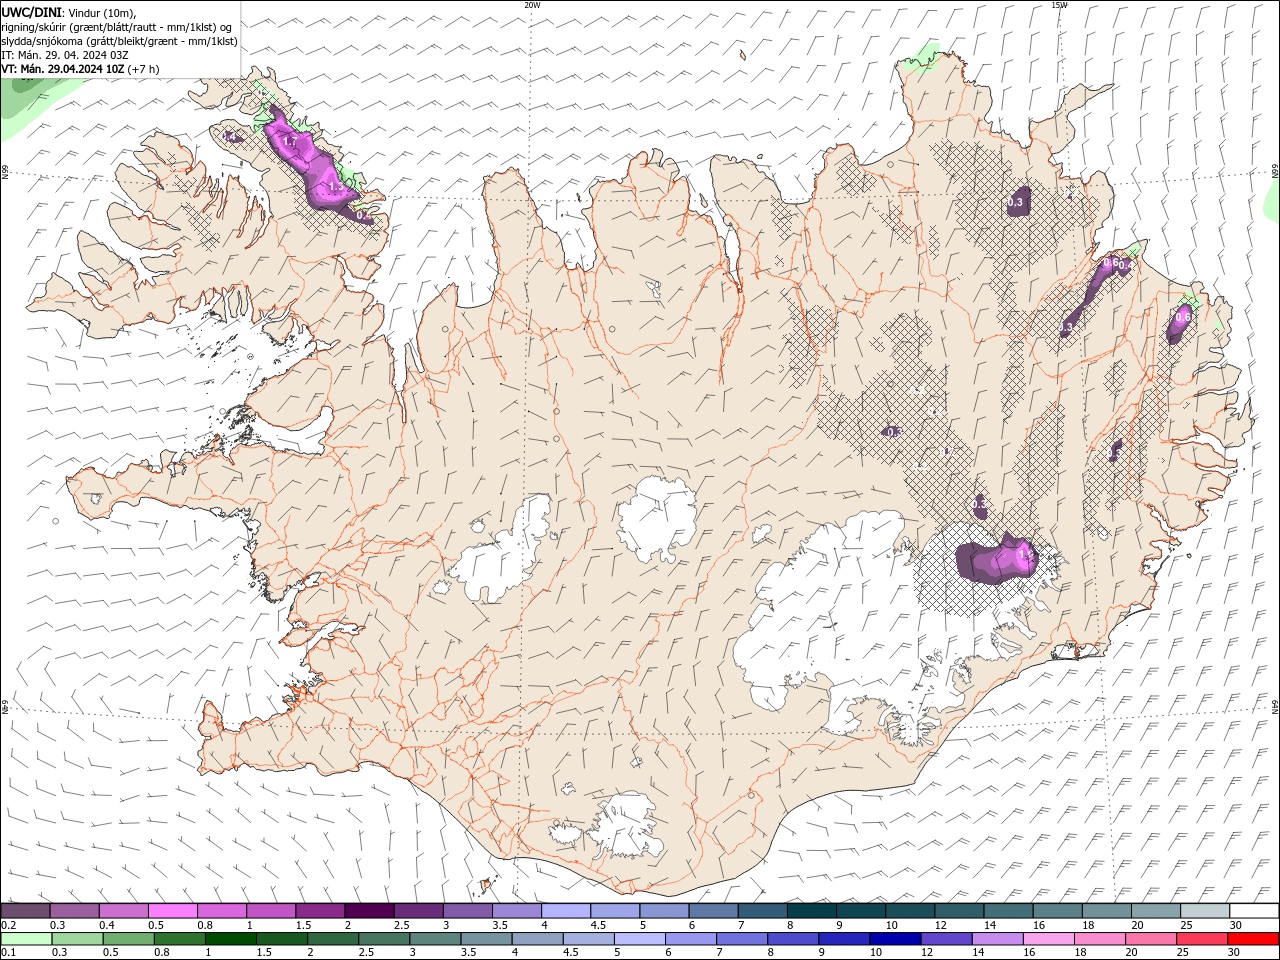
Task: Select the pale green 0.1 swatch in lower scale
Action: [26, 939]
